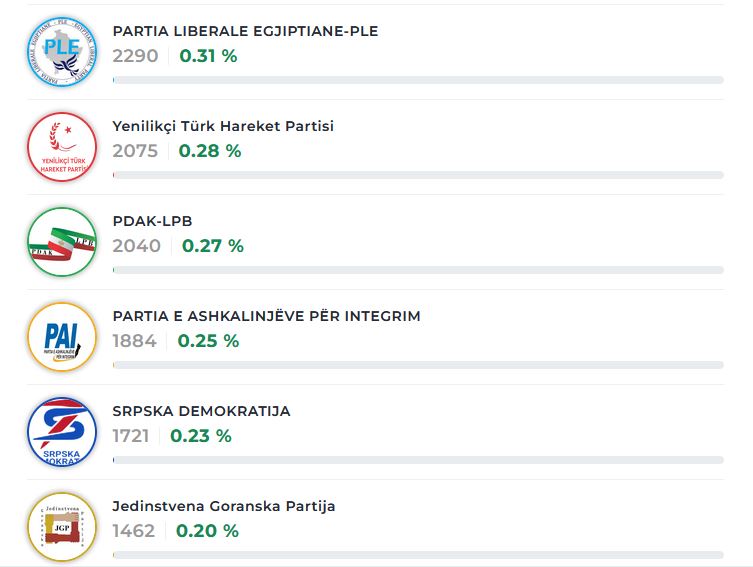Open the PDAK-LPB party name
The height and width of the screenshot is (567, 753).
(x=152, y=221)
